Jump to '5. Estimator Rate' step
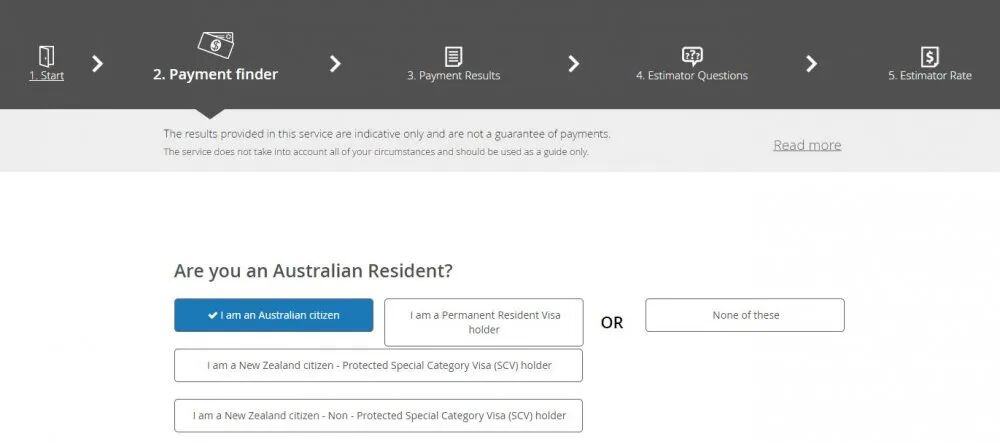The height and width of the screenshot is (444, 1000). (929, 75)
